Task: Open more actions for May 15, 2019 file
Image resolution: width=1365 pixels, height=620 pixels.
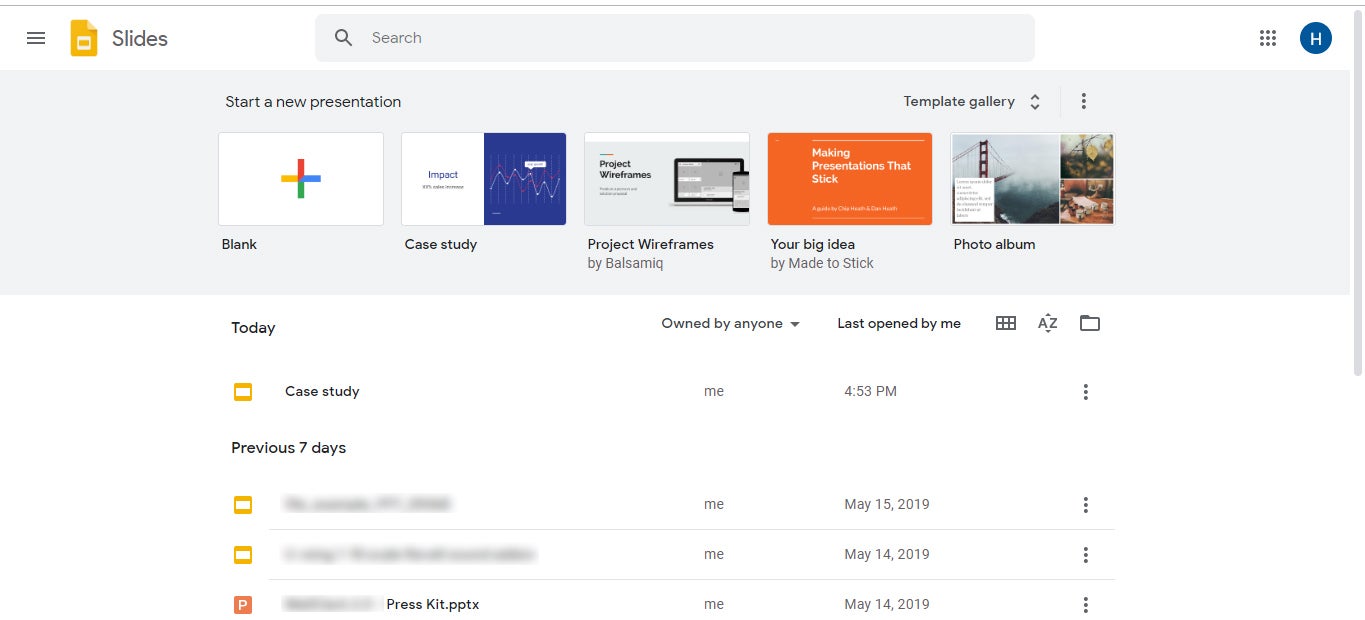Action: click(x=1085, y=505)
